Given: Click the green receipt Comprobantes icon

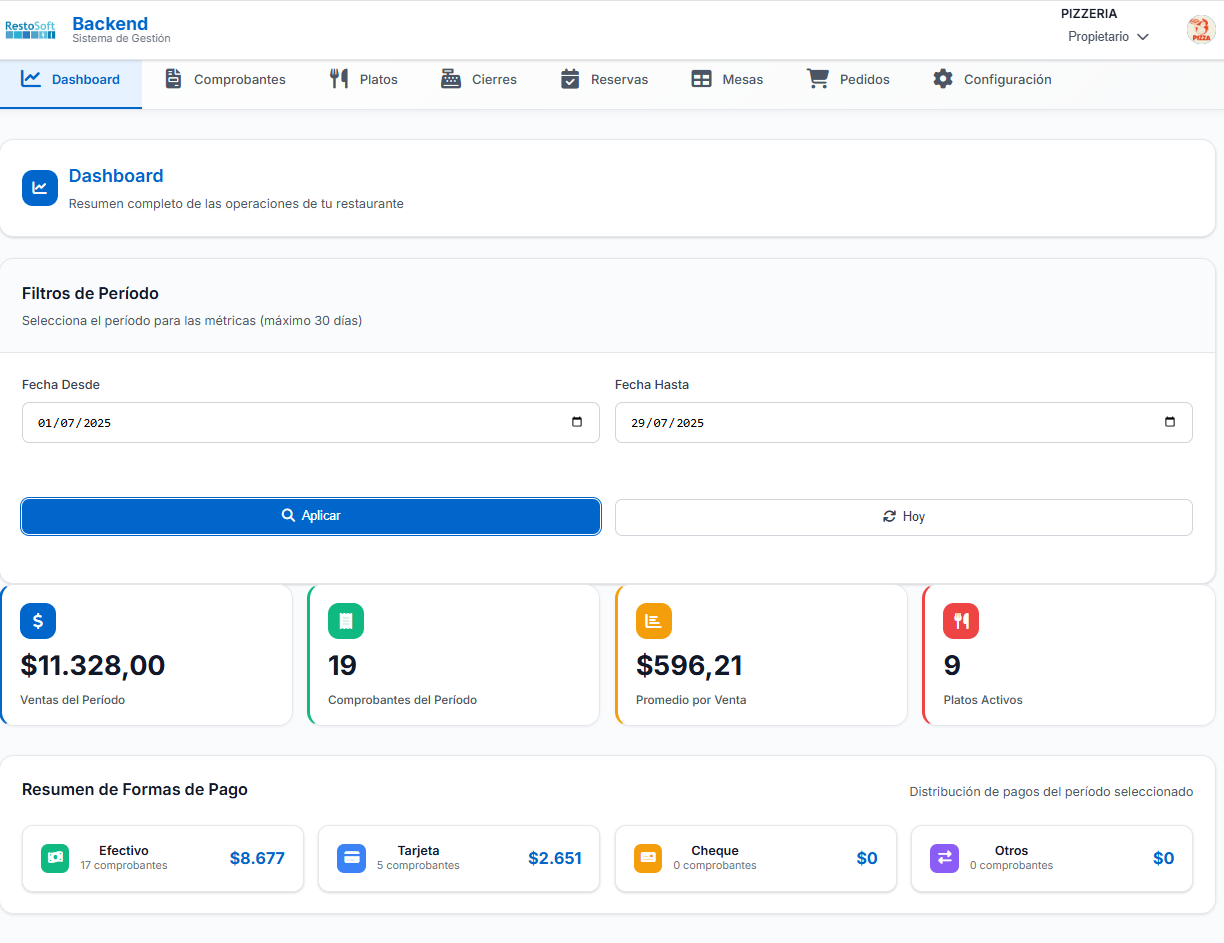Looking at the screenshot, I should [346, 621].
